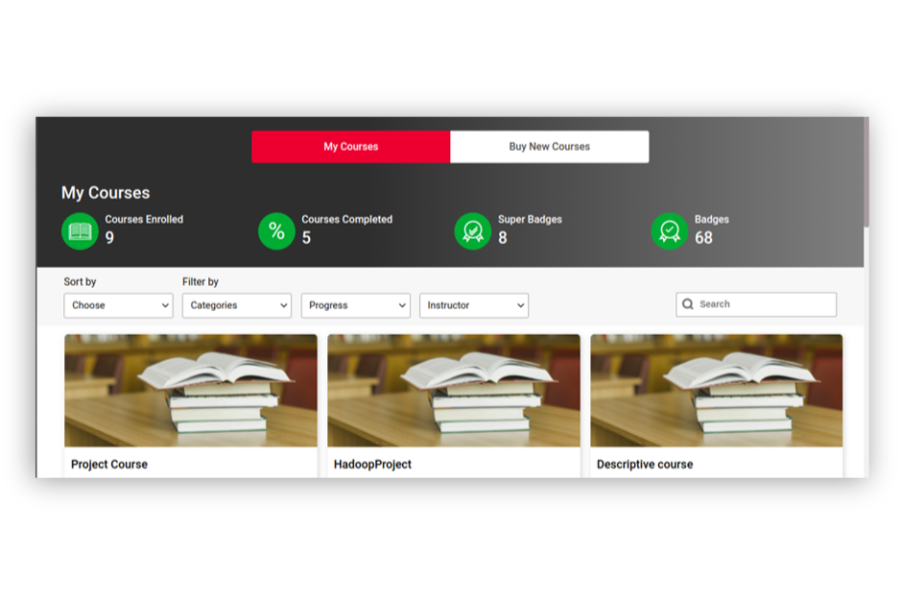This screenshot has height=600, width=900.
Task: Open the Project Course thumbnail
Action: coord(191,390)
